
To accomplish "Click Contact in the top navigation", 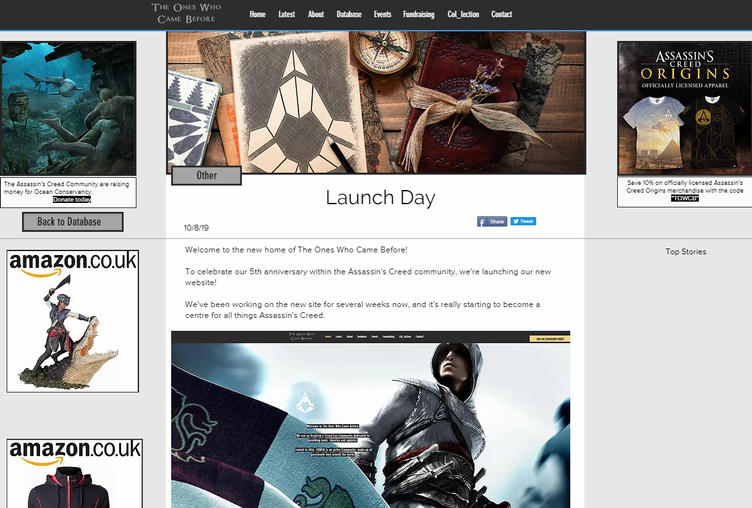I will coord(501,14).
